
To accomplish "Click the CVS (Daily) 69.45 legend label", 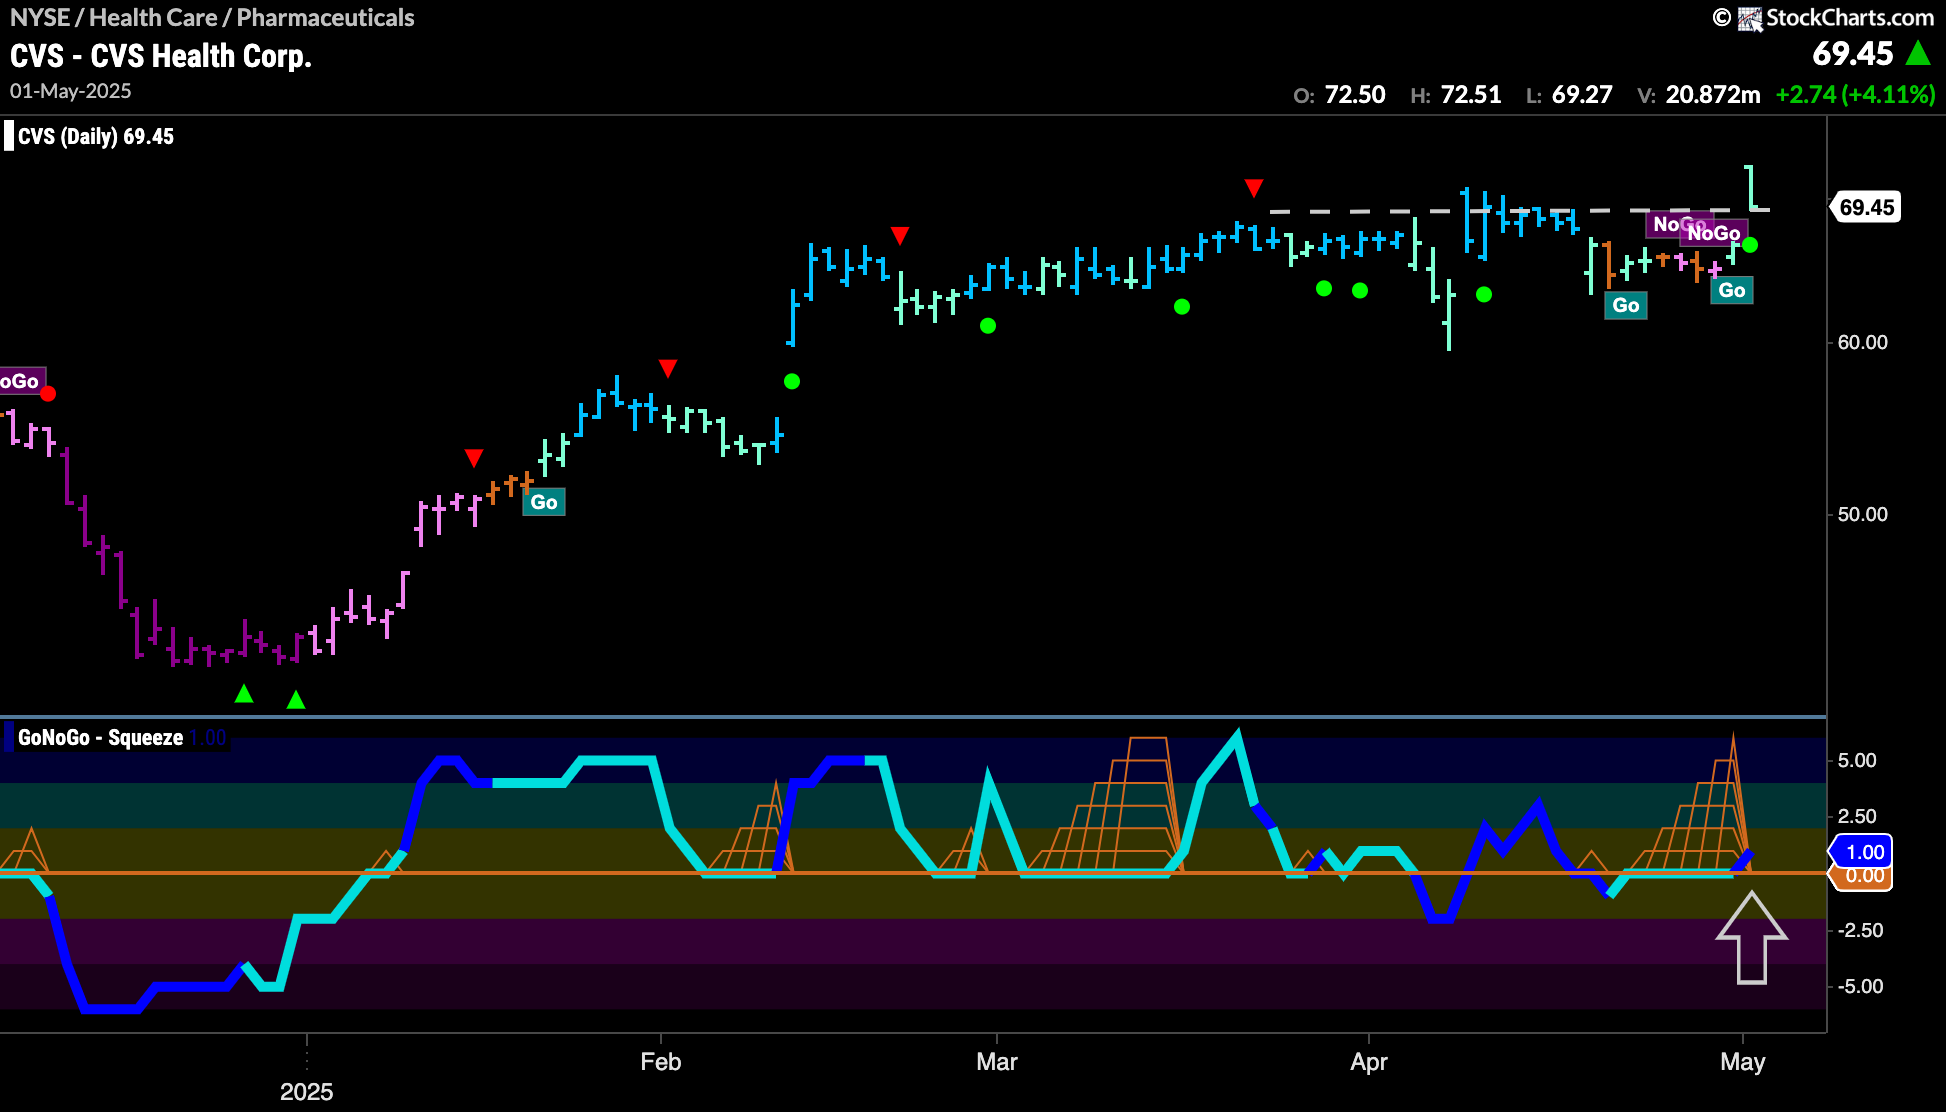I will [96, 136].
